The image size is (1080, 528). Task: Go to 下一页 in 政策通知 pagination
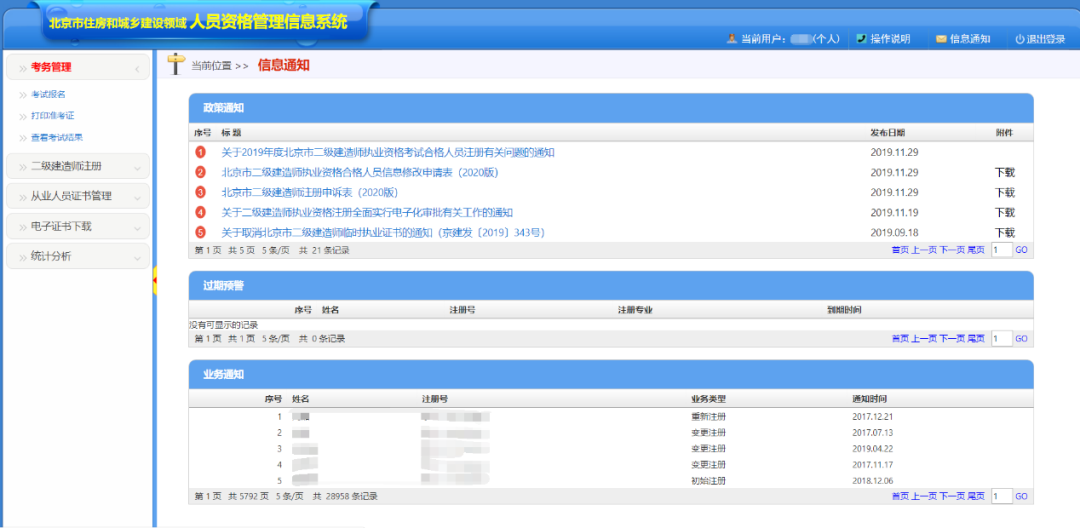[x=951, y=250]
